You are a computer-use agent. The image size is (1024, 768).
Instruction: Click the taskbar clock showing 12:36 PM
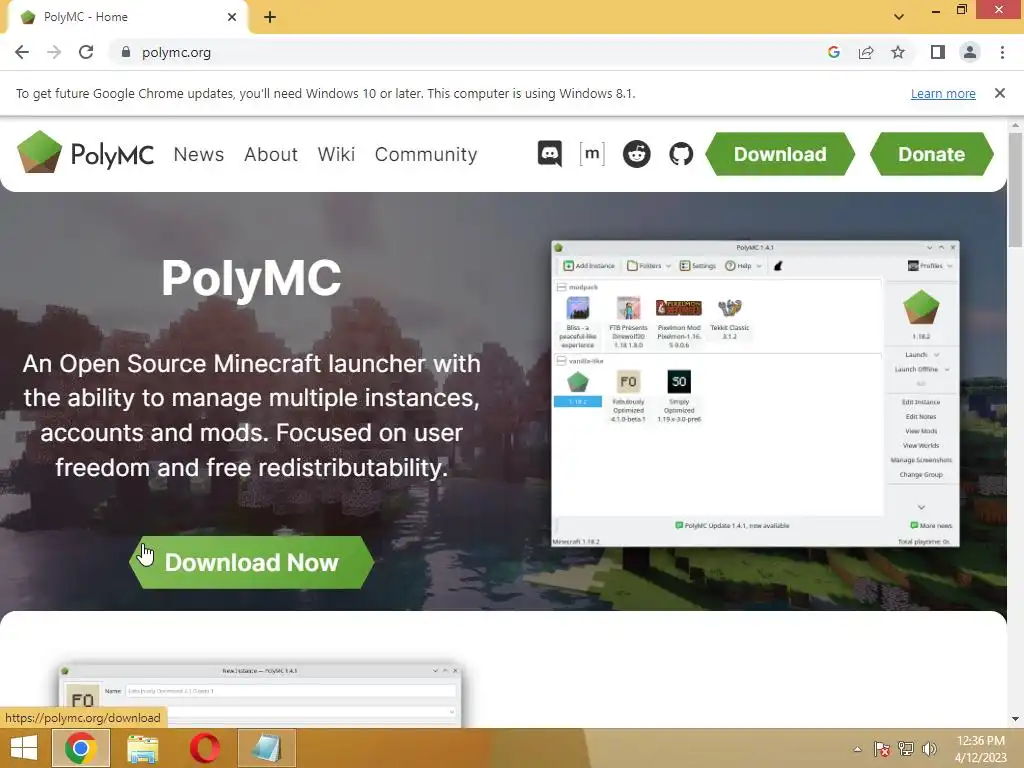pyautogui.click(x=980, y=749)
